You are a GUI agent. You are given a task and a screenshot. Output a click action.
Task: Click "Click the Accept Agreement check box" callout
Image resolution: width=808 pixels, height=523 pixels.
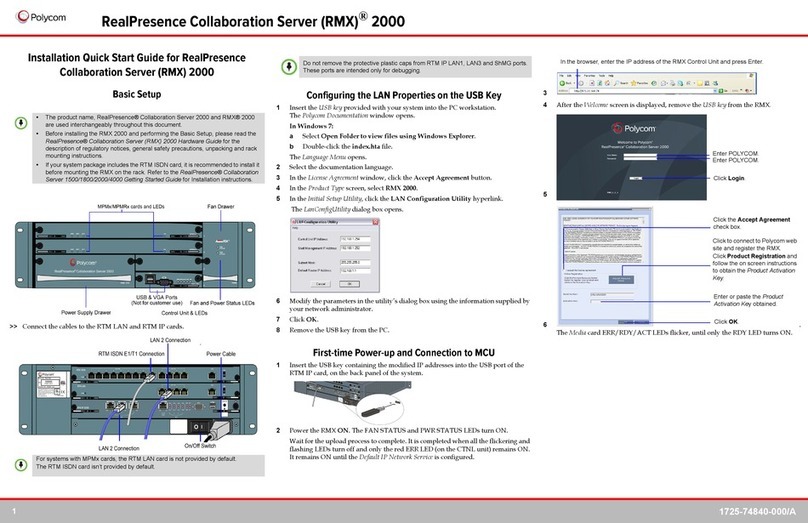(751, 223)
